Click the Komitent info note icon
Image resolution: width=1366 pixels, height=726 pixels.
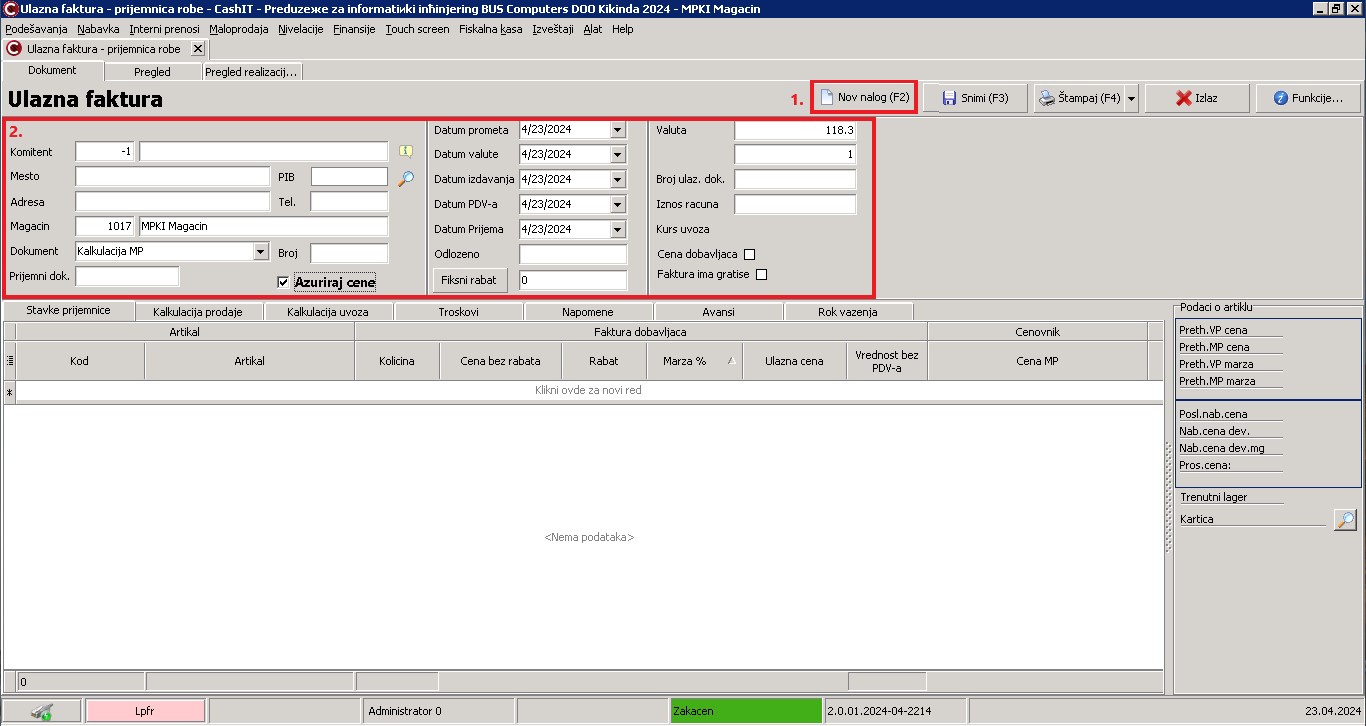(405, 152)
